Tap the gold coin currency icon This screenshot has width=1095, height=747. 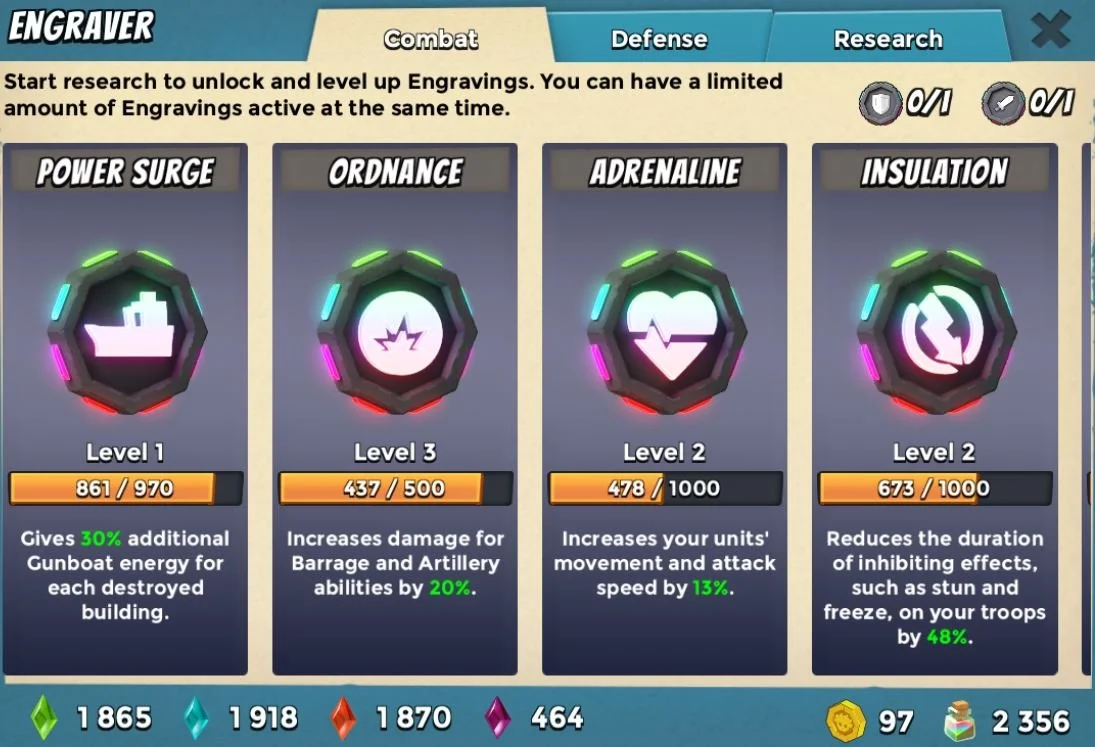click(846, 720)
